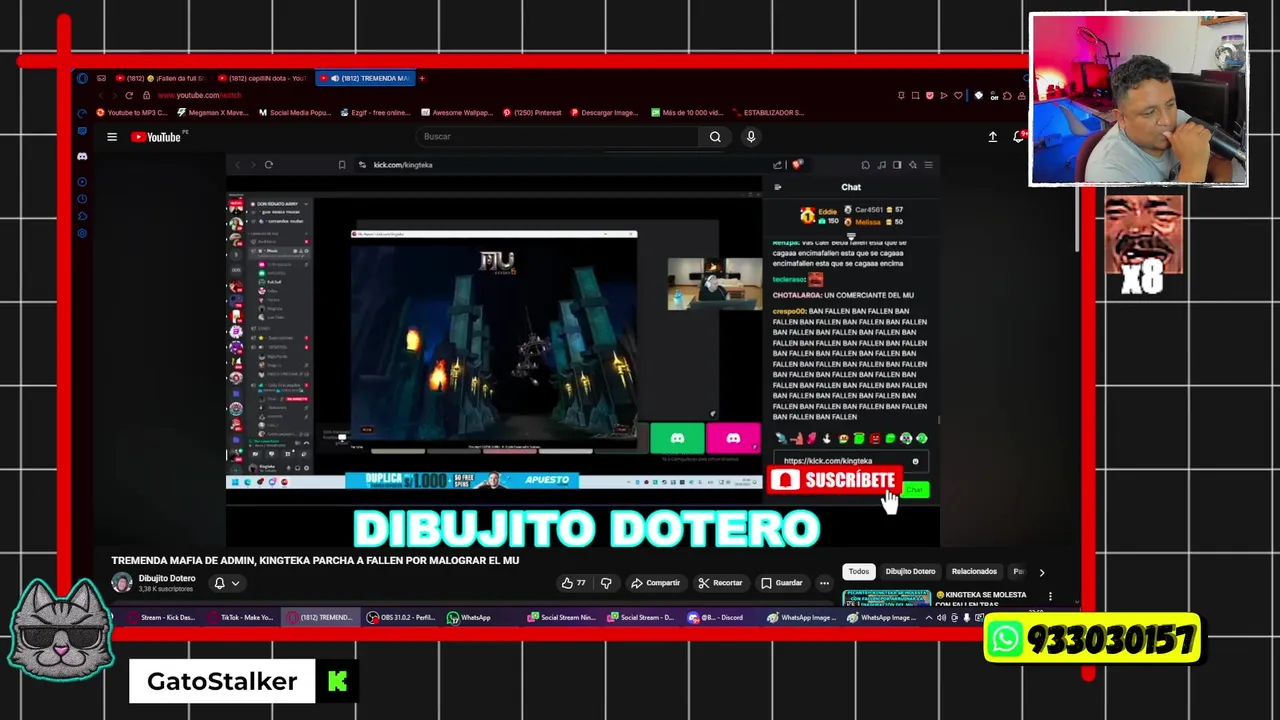Image resolution: width=1280 pixels, height=720 pixels.
Task: Open the Discord window in the taskbar
Action: click(x=718, y=618)
